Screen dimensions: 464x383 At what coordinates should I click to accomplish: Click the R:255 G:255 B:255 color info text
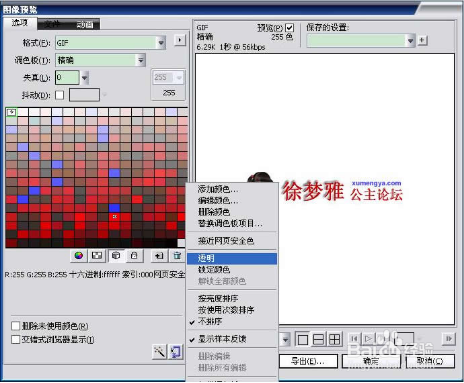coord(36,275)
